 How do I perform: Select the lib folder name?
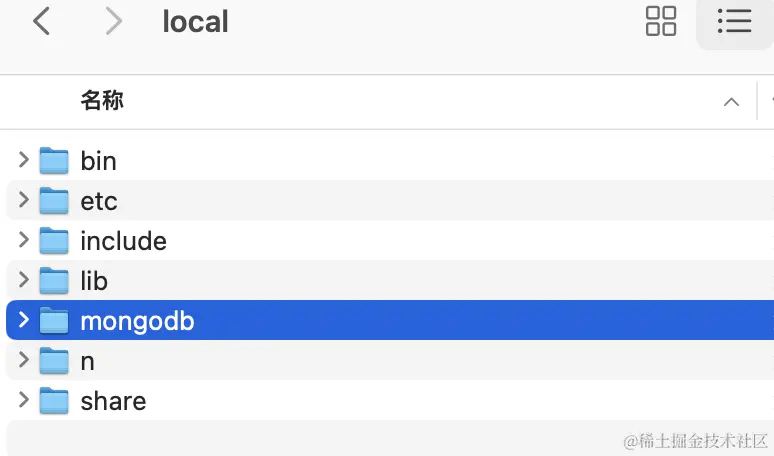[94, 280]
